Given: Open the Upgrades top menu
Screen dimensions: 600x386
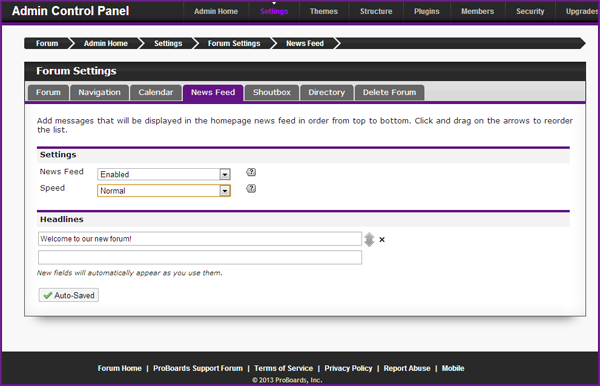Looking at the screenshot, I should (581, 11).
